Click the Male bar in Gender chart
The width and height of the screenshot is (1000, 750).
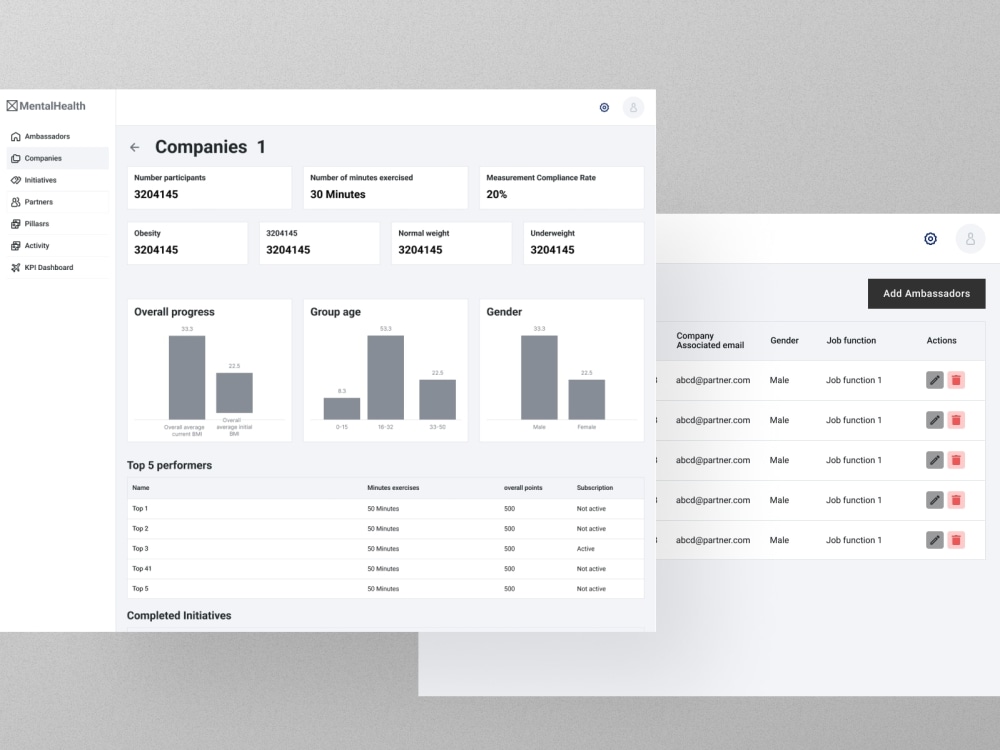(x=539, y=378)
